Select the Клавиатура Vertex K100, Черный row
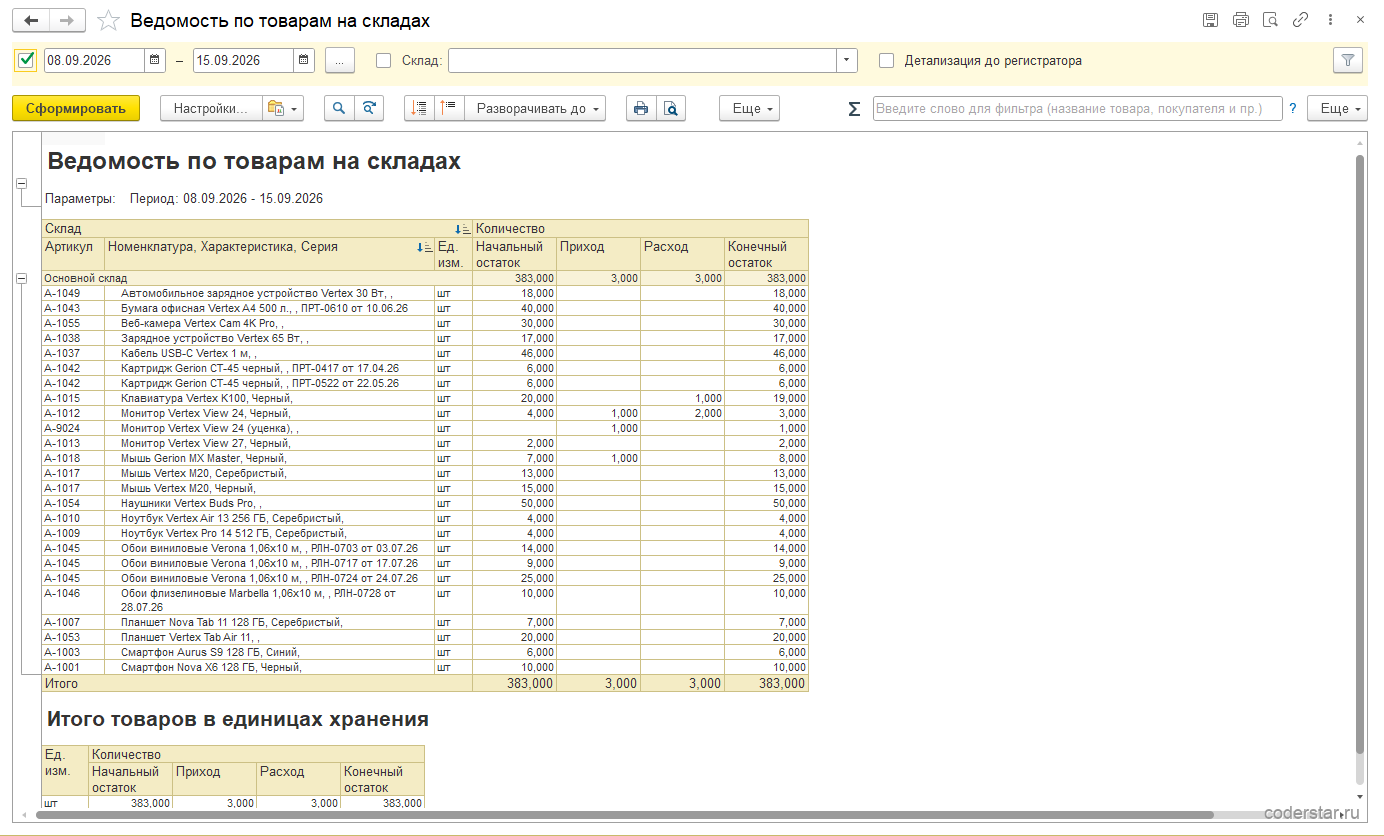The height and width of the screenshot is (836, 1384). (425, 398)
